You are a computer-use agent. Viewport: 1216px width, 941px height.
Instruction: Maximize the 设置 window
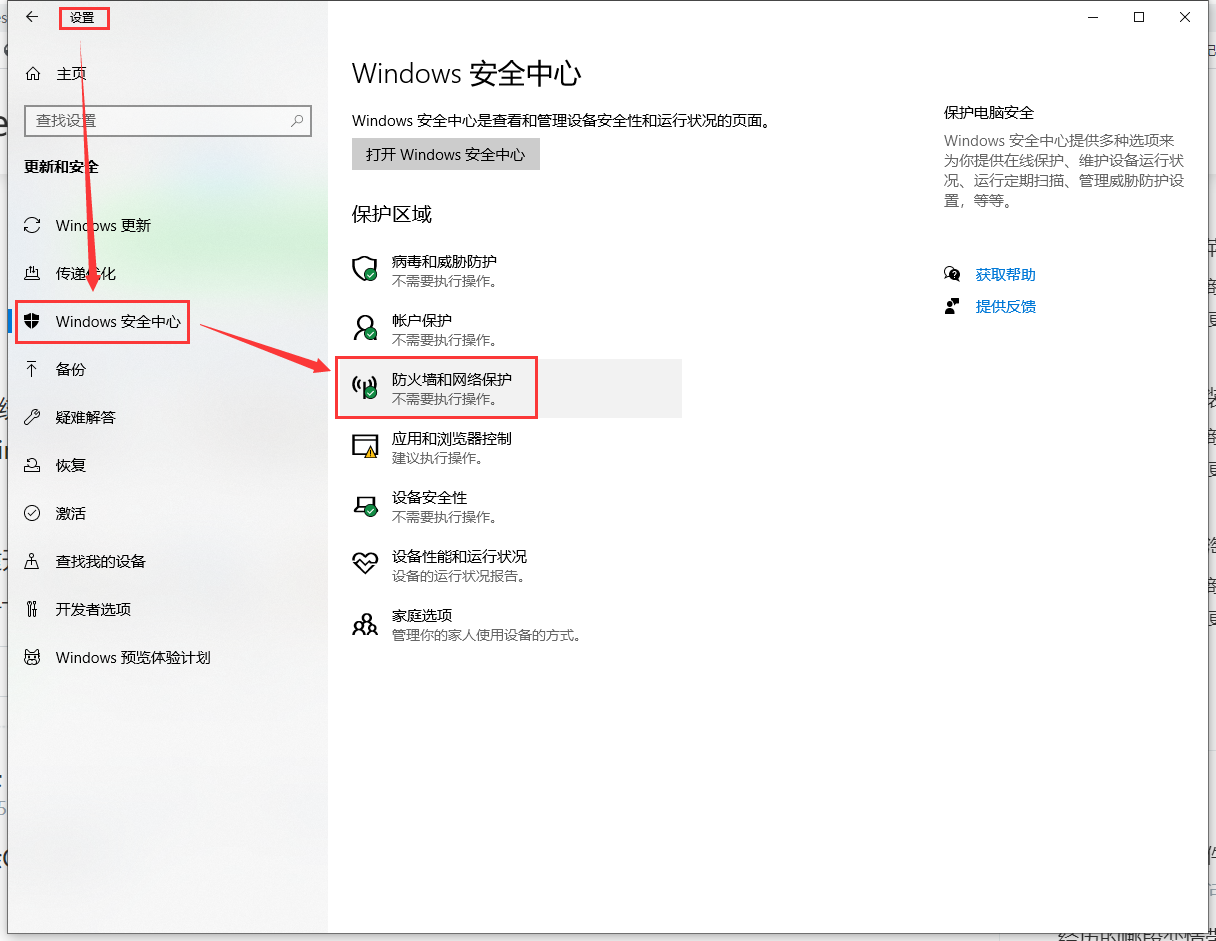[1139, 17]
